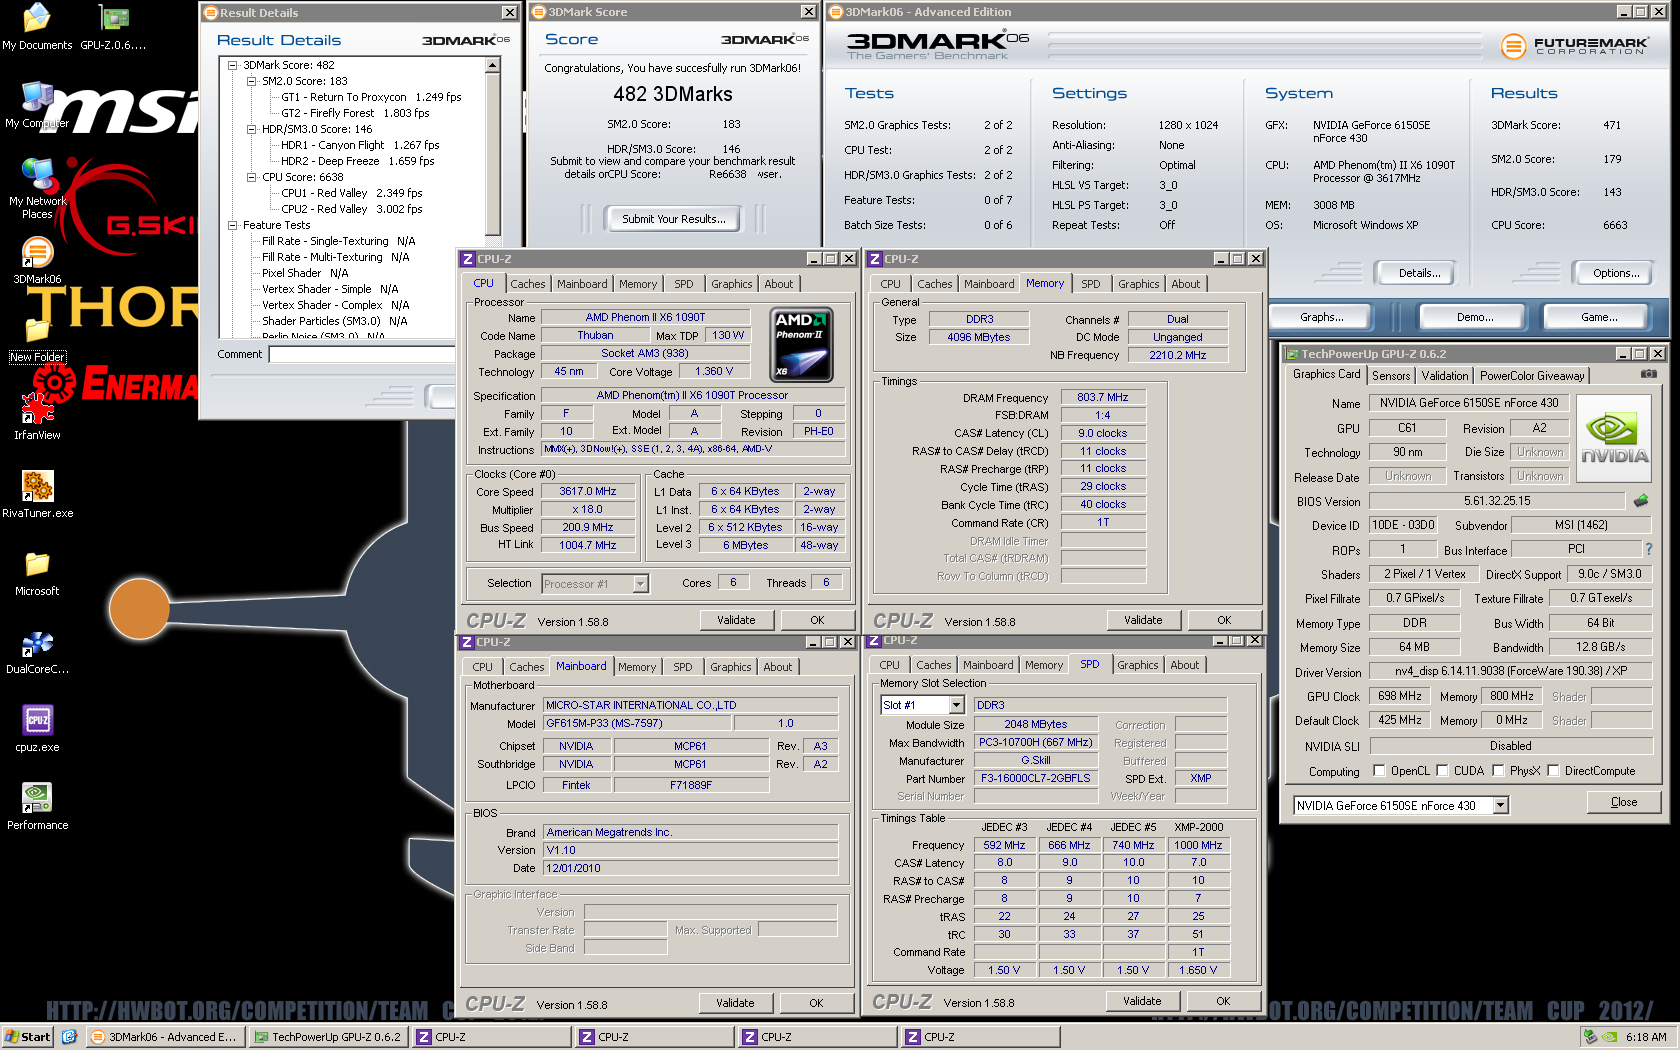Click the safely remove hardware tray icon
Viewport: 1680px width, 1050px height.
click(1590, 1037)
